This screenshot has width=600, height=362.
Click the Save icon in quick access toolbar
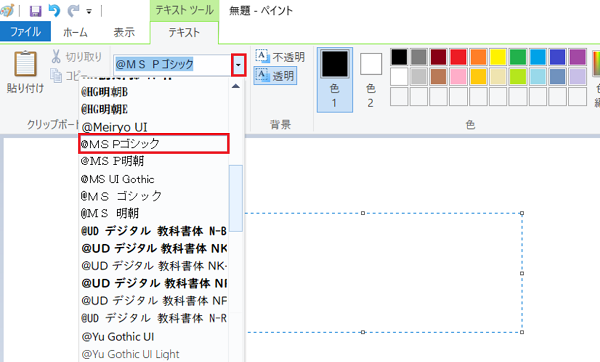point(36,11)
